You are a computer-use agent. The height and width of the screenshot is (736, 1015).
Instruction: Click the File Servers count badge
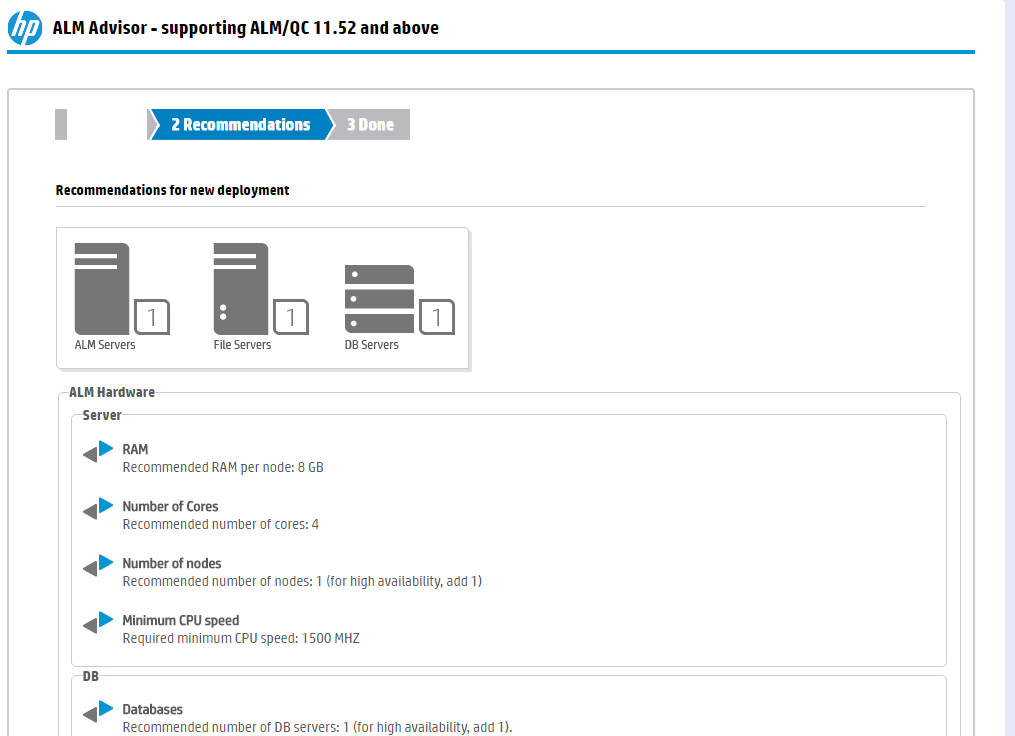pyautogui.click(x=291, y=317)
